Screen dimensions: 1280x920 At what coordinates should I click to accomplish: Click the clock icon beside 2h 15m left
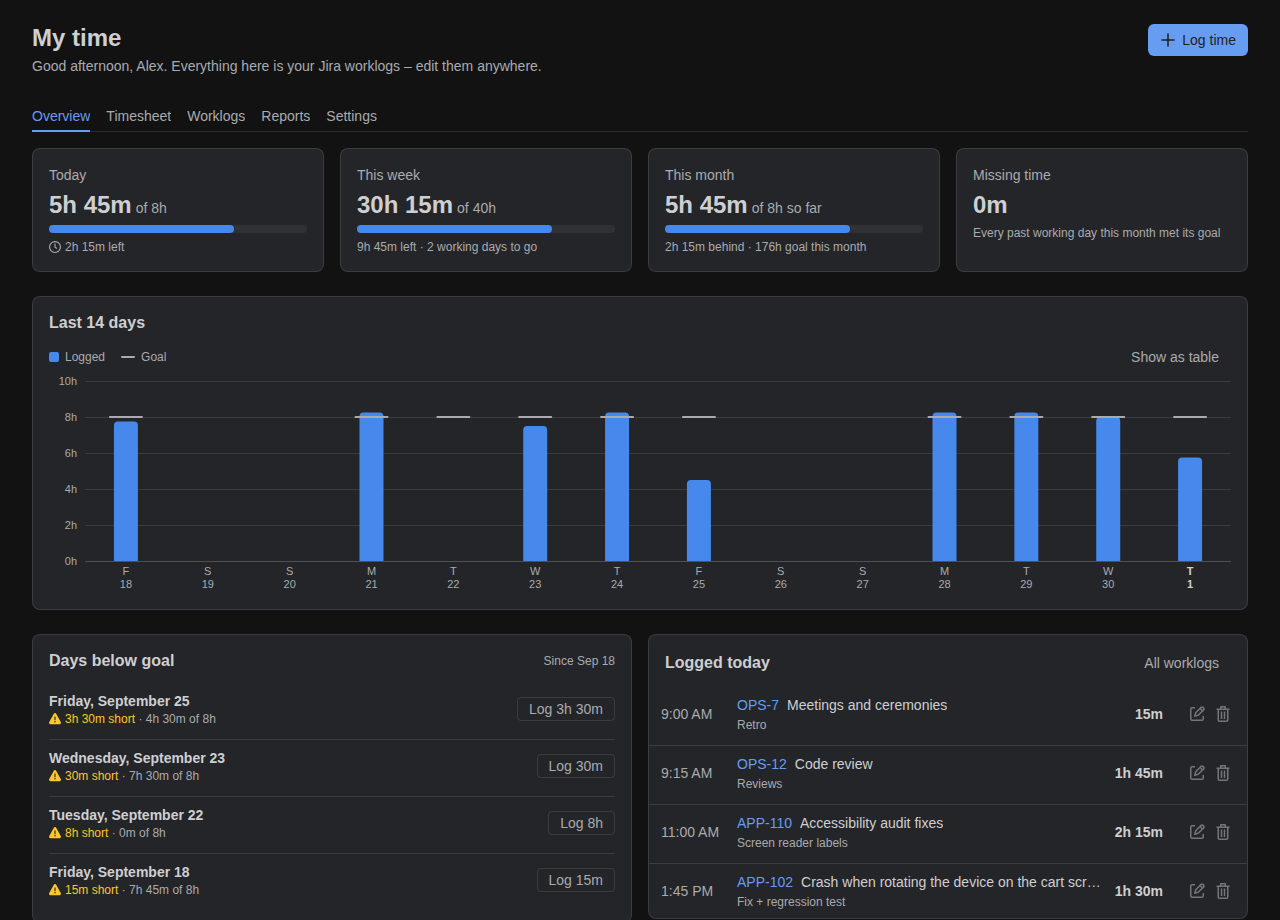pos(55,247)
